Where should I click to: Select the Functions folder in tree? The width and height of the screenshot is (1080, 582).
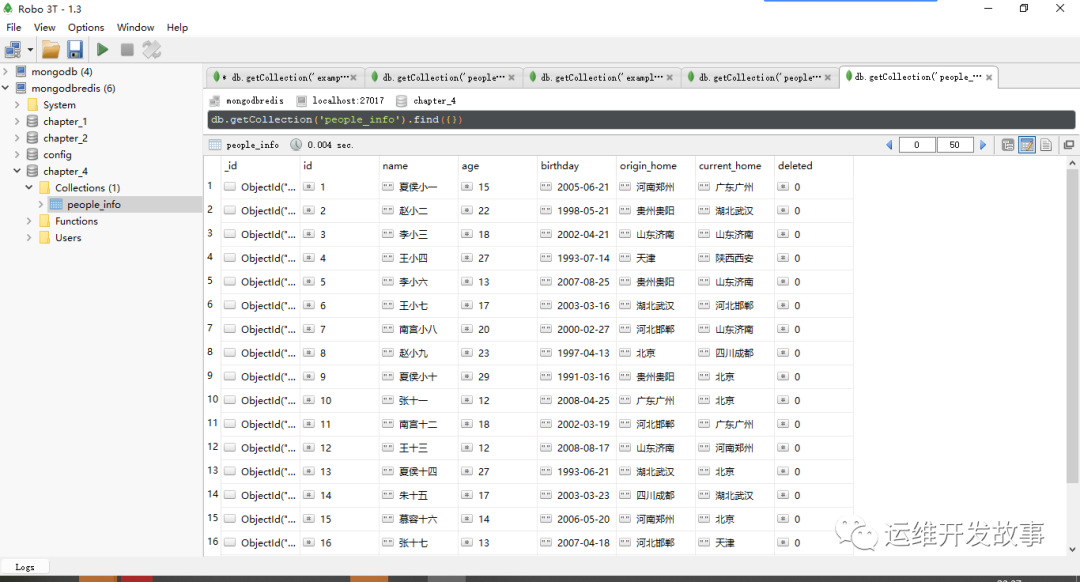coord(76,221)
